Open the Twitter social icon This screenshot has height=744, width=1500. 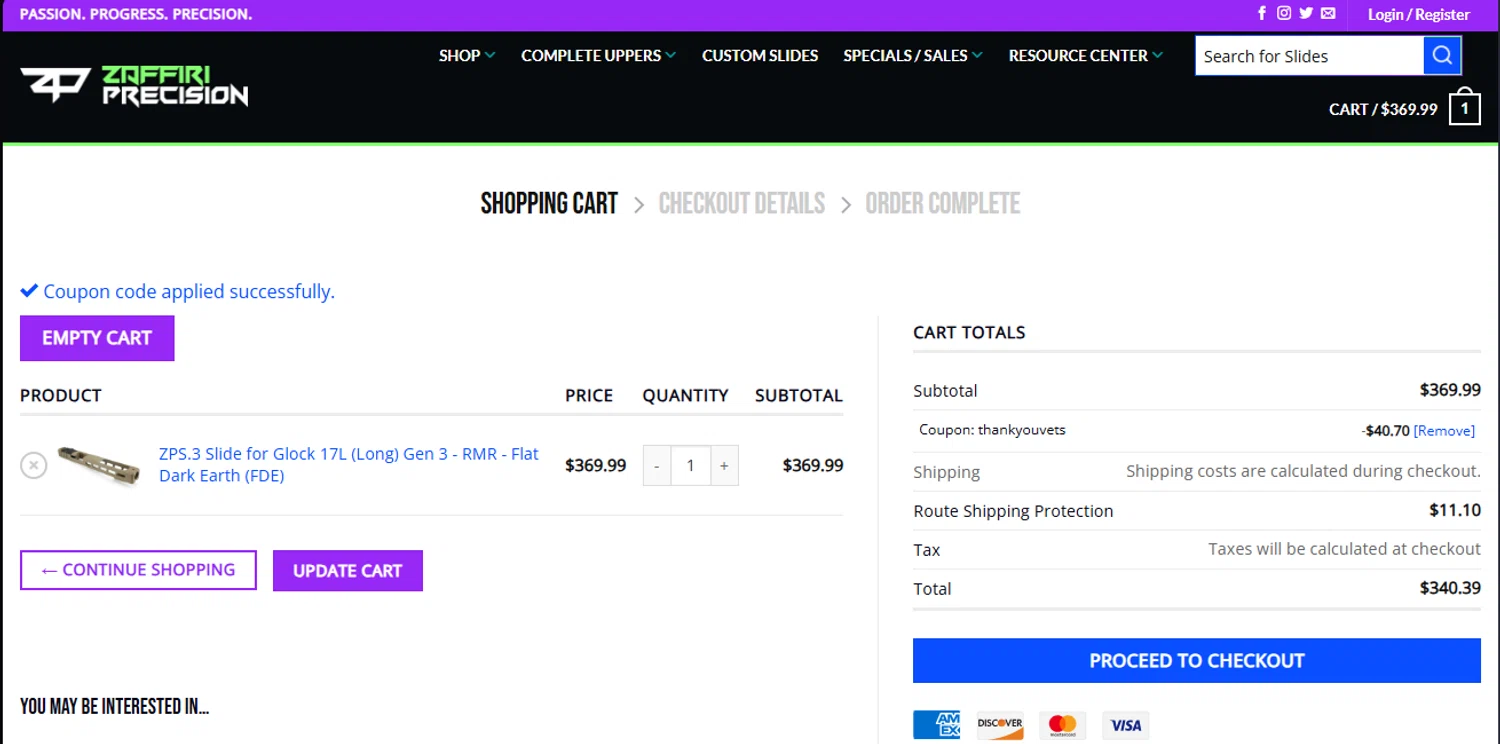(x=1306, y=14)
